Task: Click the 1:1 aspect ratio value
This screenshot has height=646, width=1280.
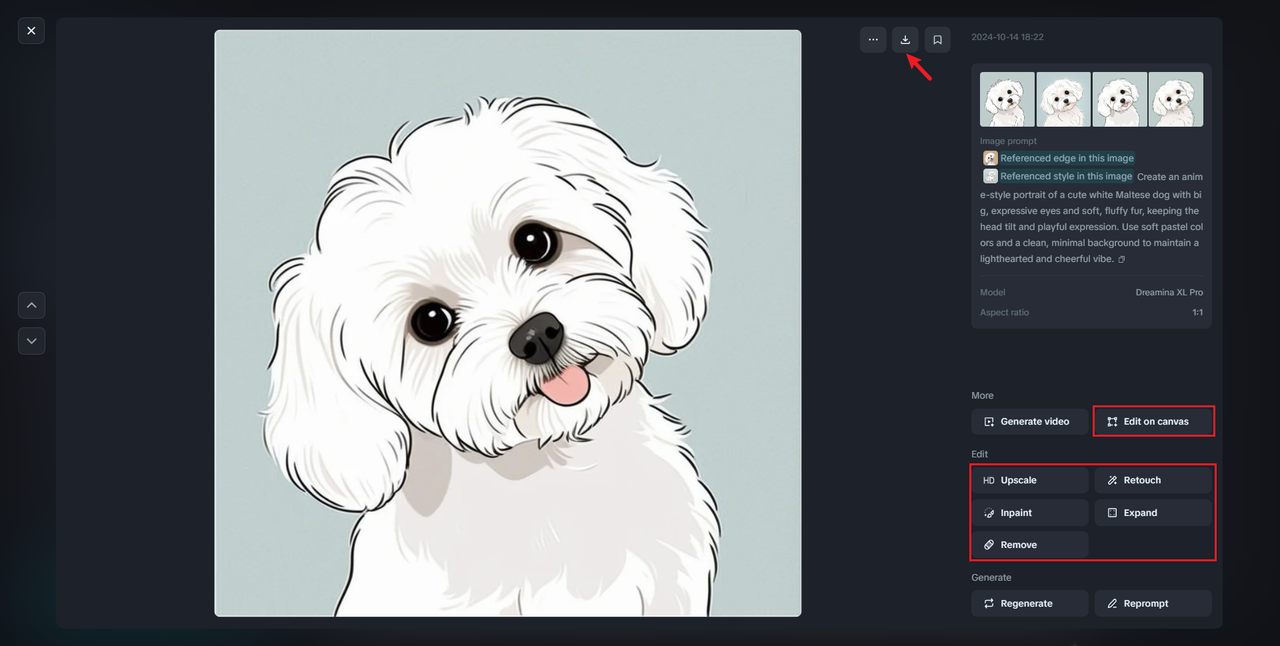Action: (x=1197, y=312)
